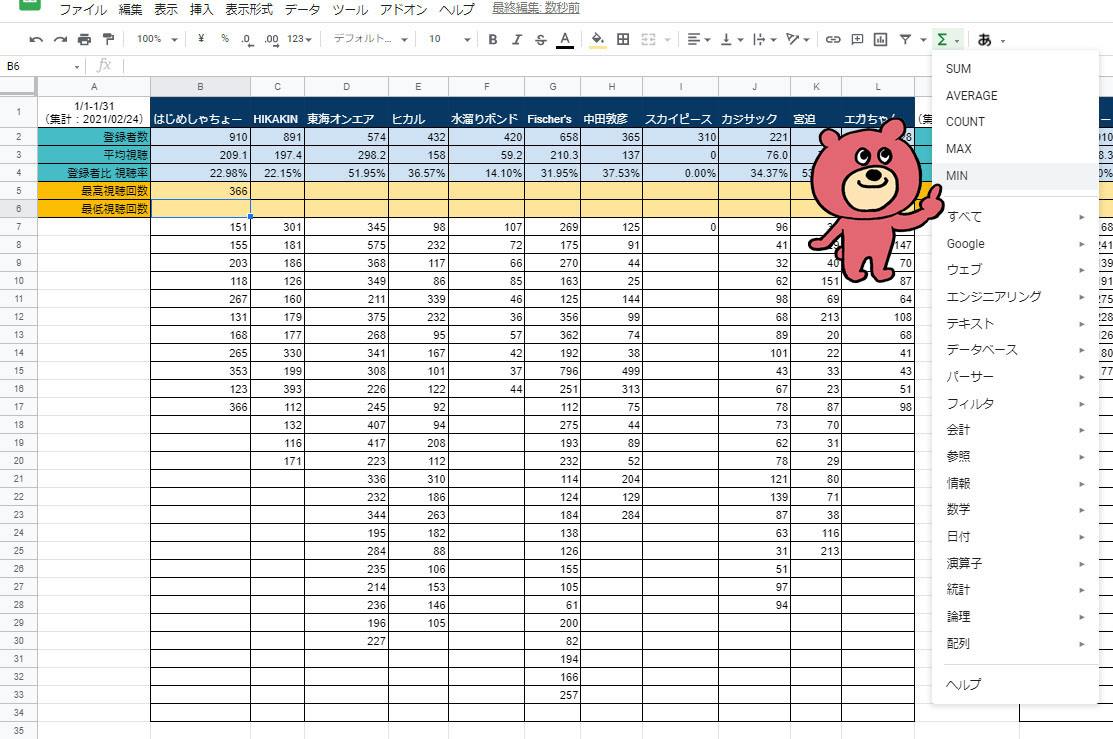
Task: Expand the Google function category
Action: click(x=1015, y=243)
